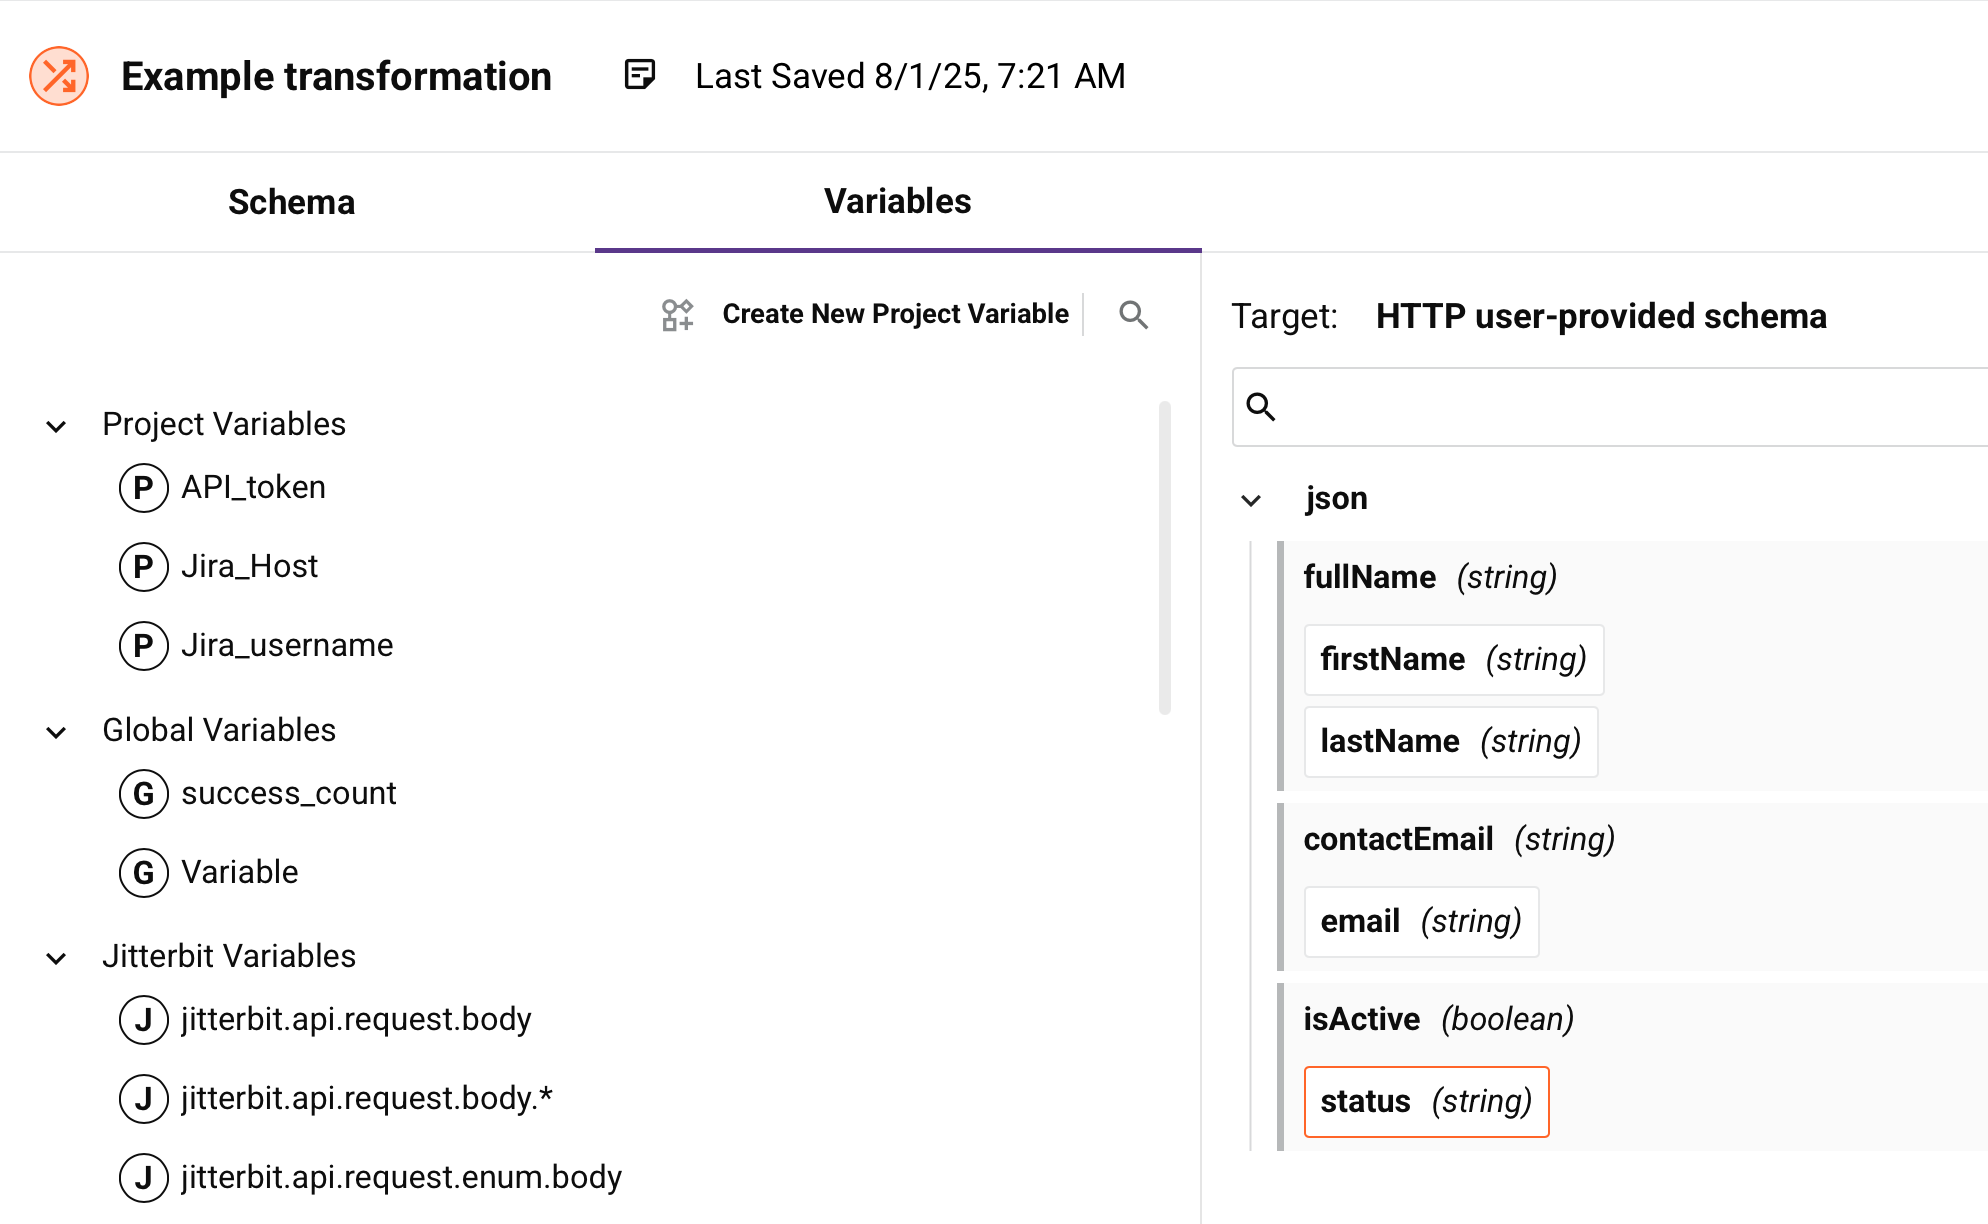The height and width of the screenshot is (1224, 1988).
Task: Collapse the Jitterbit Variables section
Action: 57,958
